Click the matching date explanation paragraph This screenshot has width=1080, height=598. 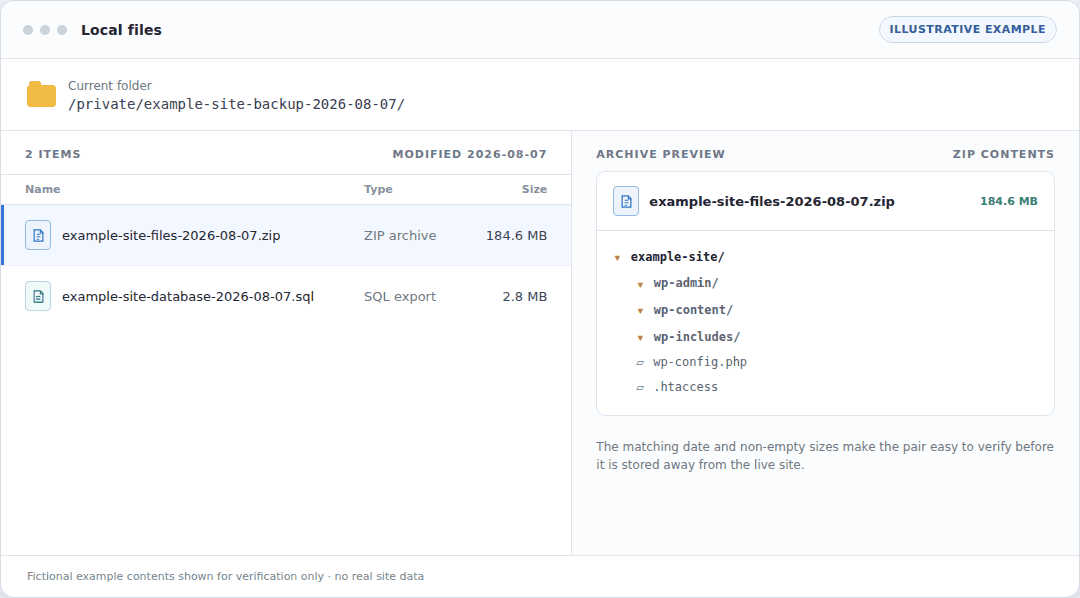point(825,455)
